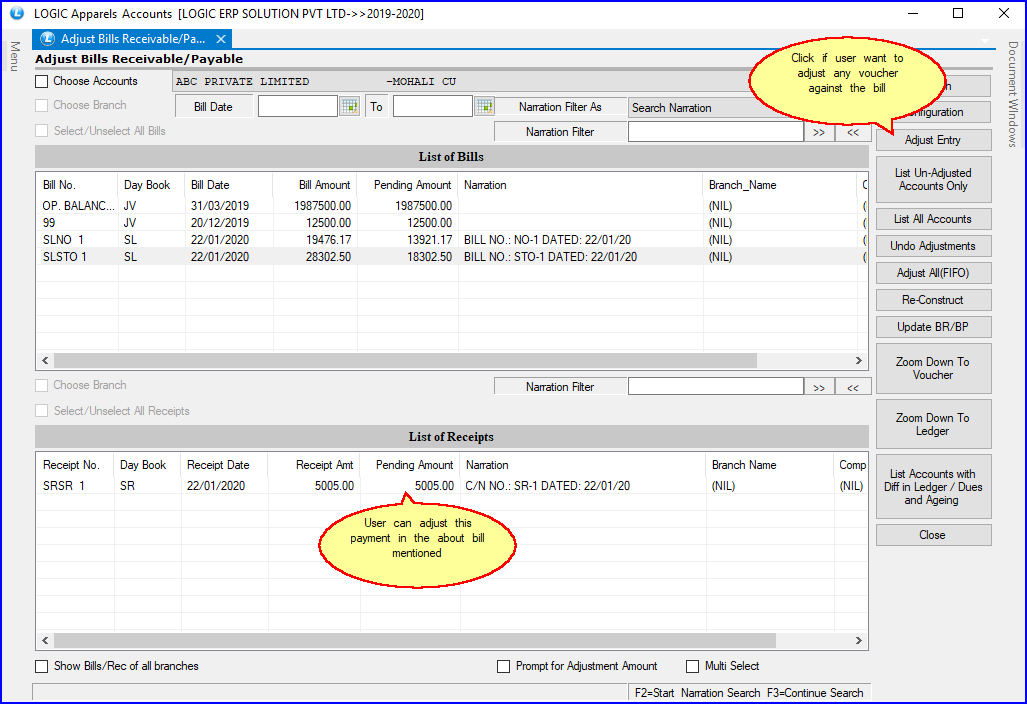Image resolution: width=1027 pixels, height=704 pixels.
Task: Click the bills Narration Filter text box
Action: [x=715, y=132]
